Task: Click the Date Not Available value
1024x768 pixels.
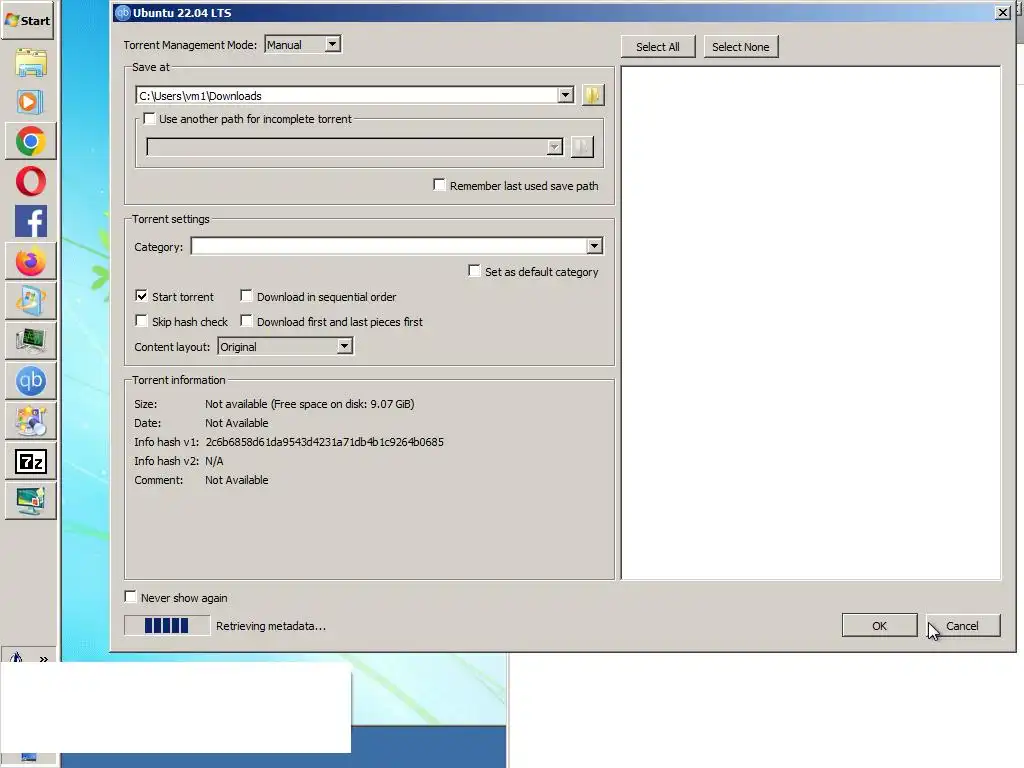Action: point(236,423)
